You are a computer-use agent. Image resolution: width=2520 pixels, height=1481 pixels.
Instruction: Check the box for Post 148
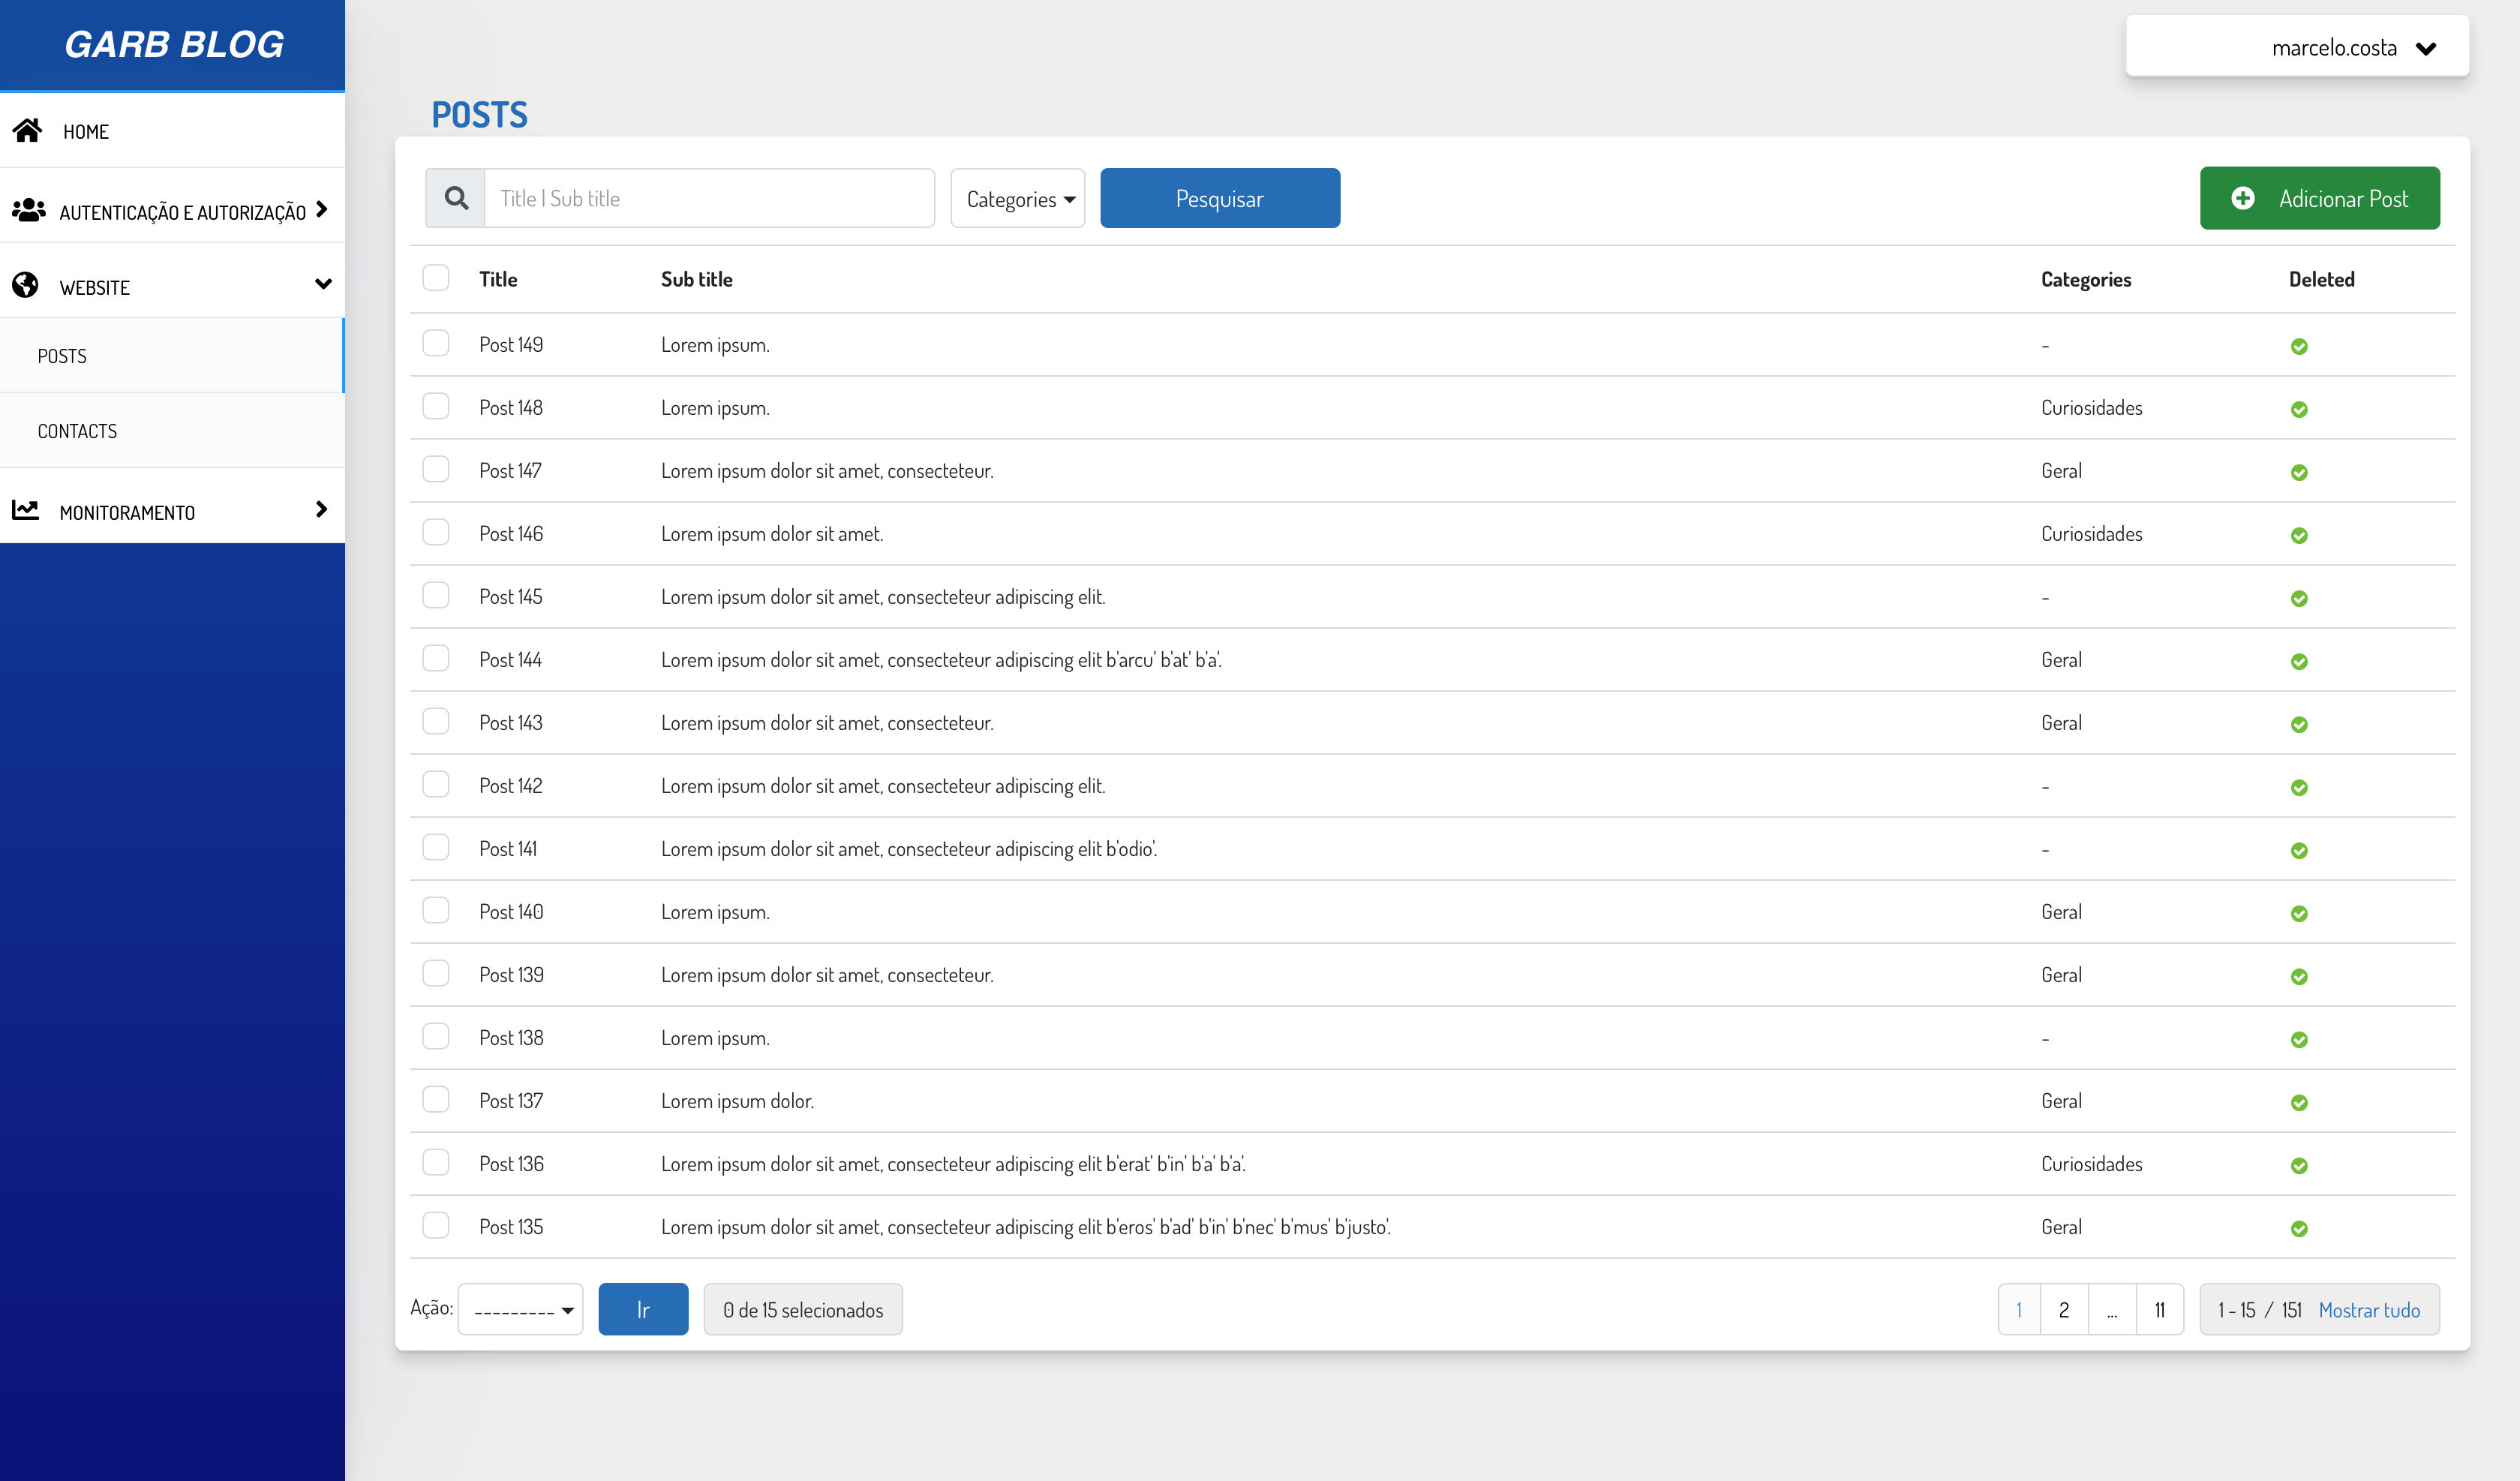436,406
